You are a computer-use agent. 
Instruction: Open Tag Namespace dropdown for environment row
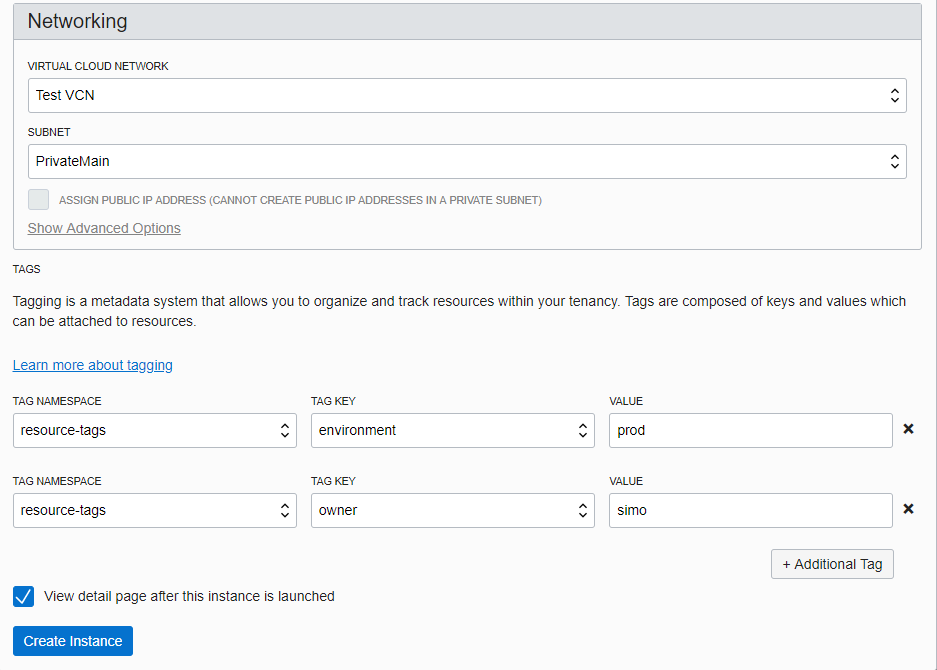click(x=155, y=430)
